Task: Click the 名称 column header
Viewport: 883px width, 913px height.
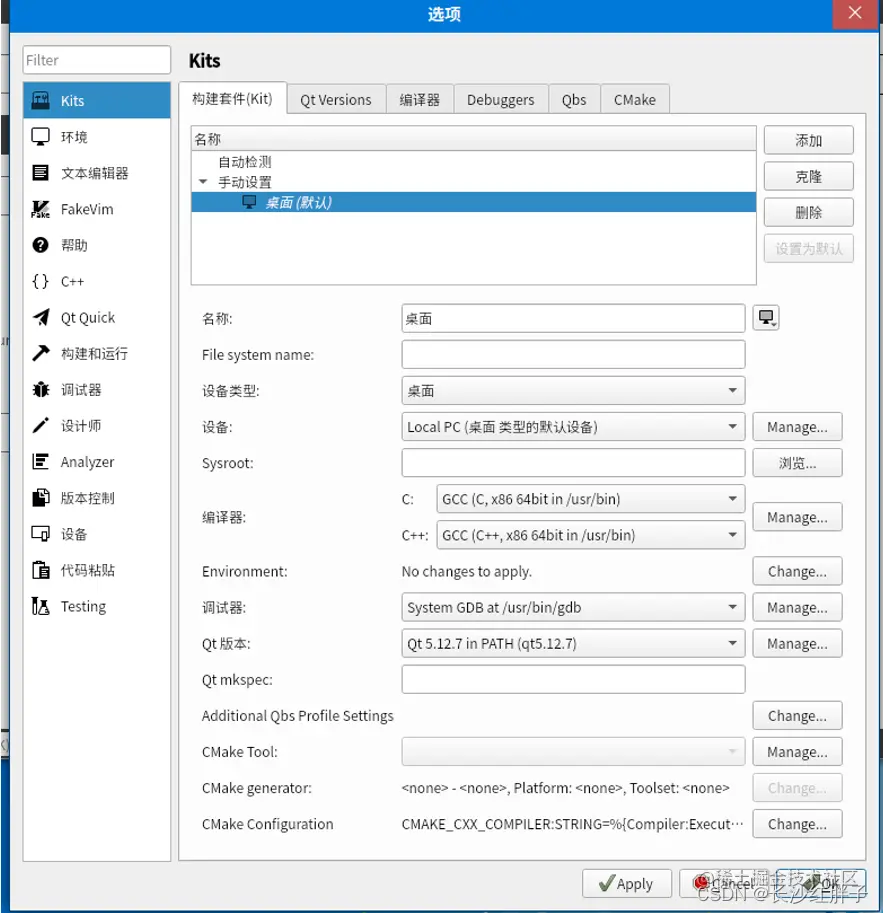Action: pyautogui.click(x=474, y=139)
